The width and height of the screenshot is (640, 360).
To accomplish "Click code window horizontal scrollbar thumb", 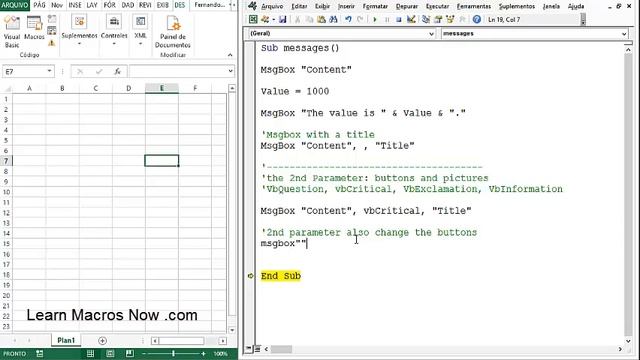I will pos(281,349).
